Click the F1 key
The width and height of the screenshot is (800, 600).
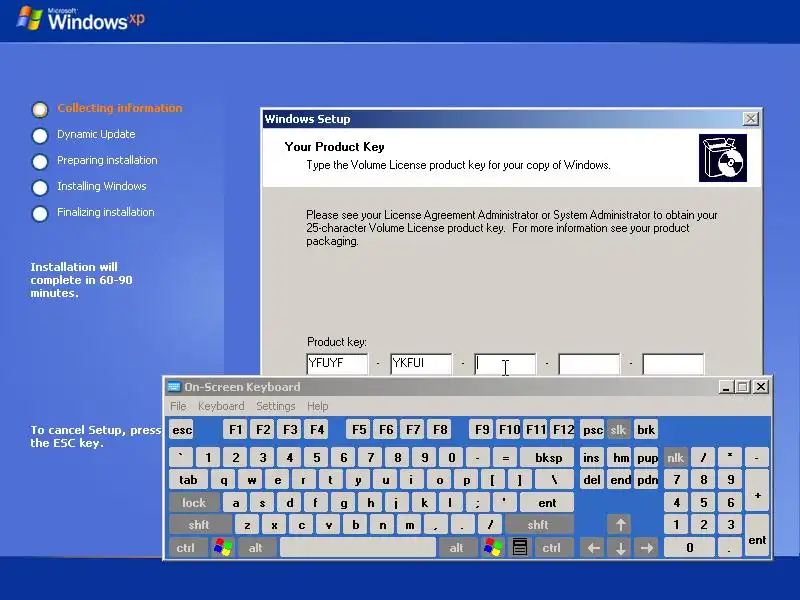click(235, 430)
